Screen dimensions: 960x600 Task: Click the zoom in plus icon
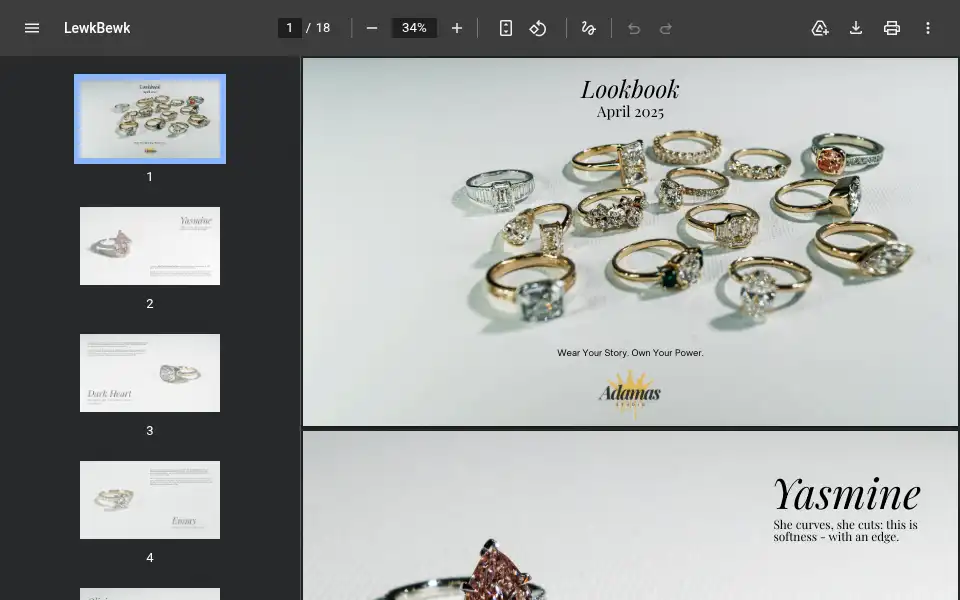(457, 28)
